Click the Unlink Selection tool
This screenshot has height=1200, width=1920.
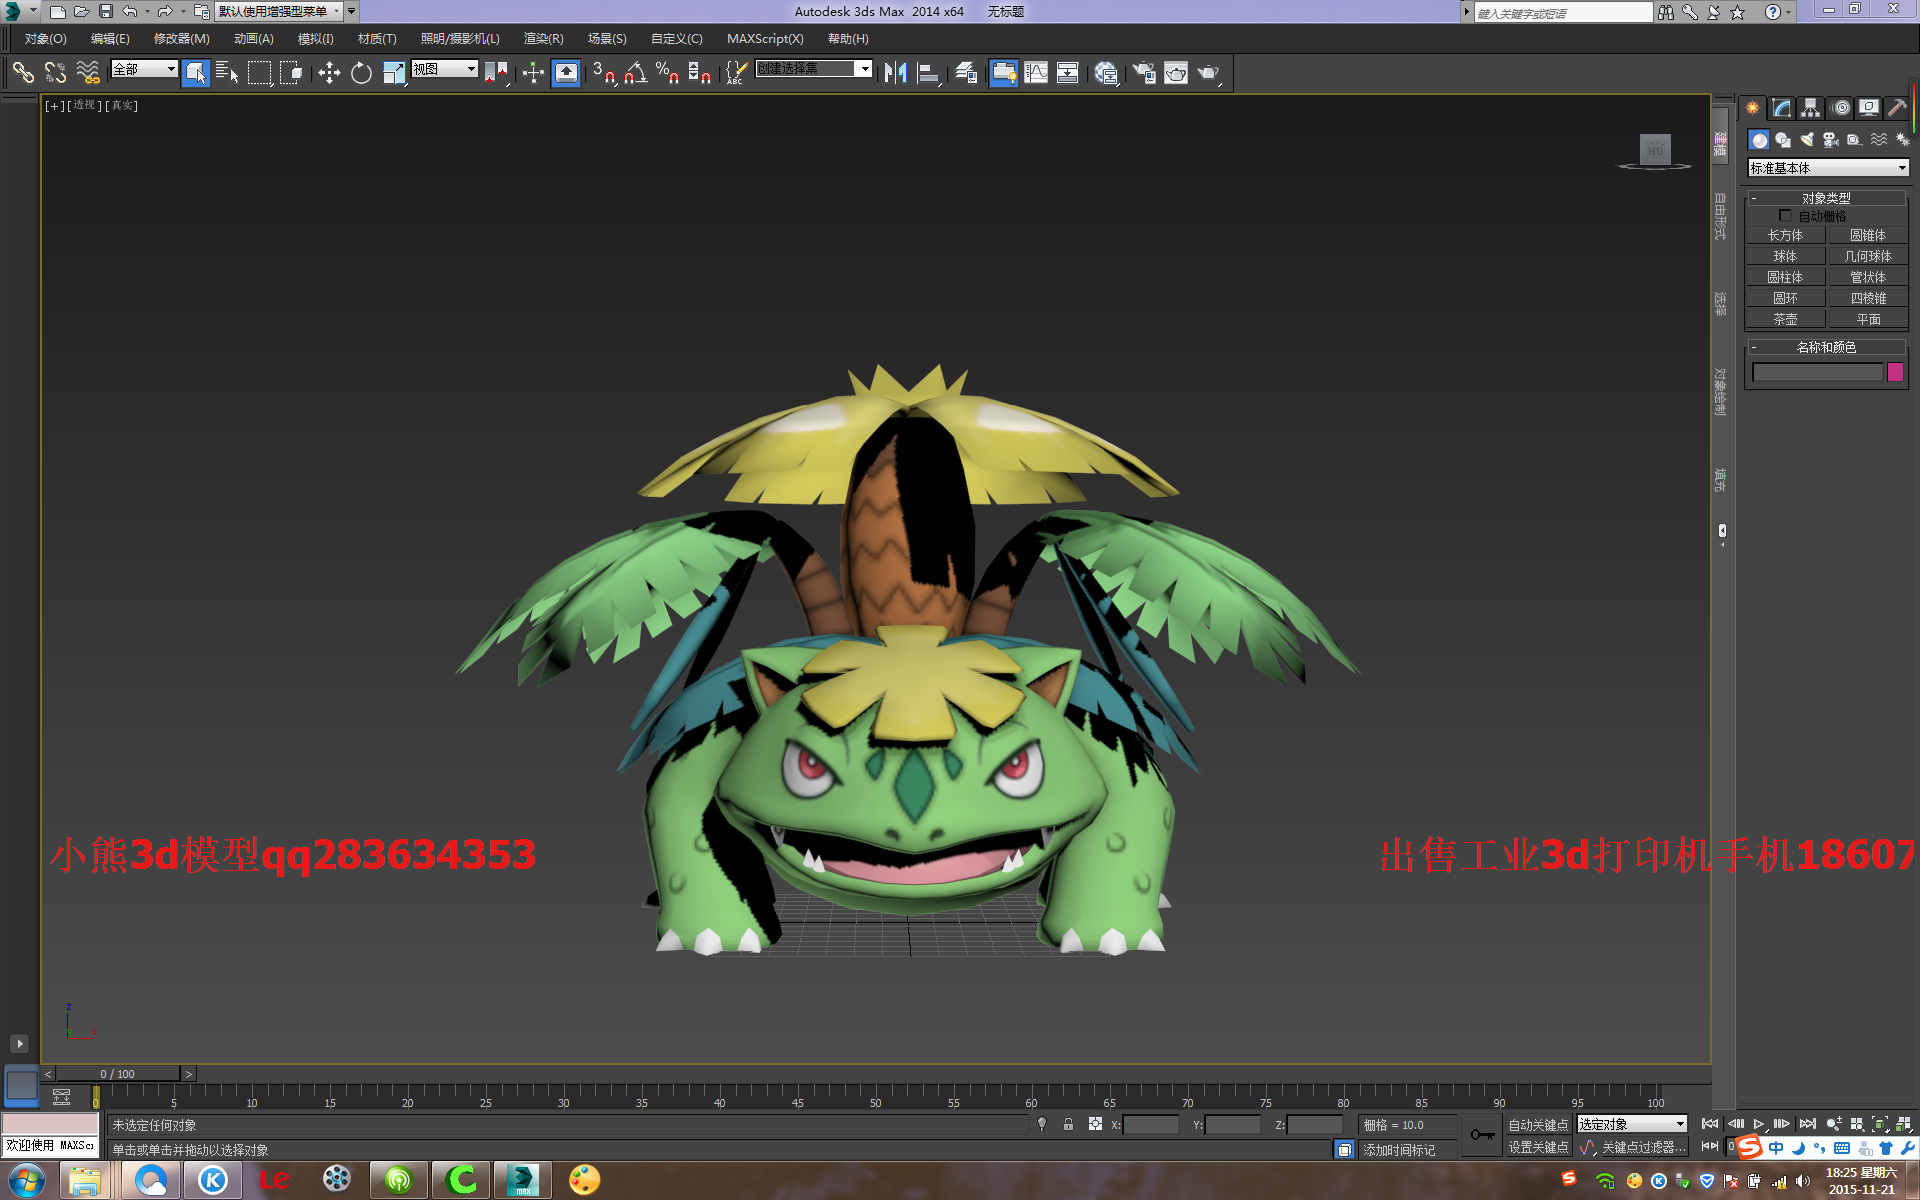tap(55, 72)
